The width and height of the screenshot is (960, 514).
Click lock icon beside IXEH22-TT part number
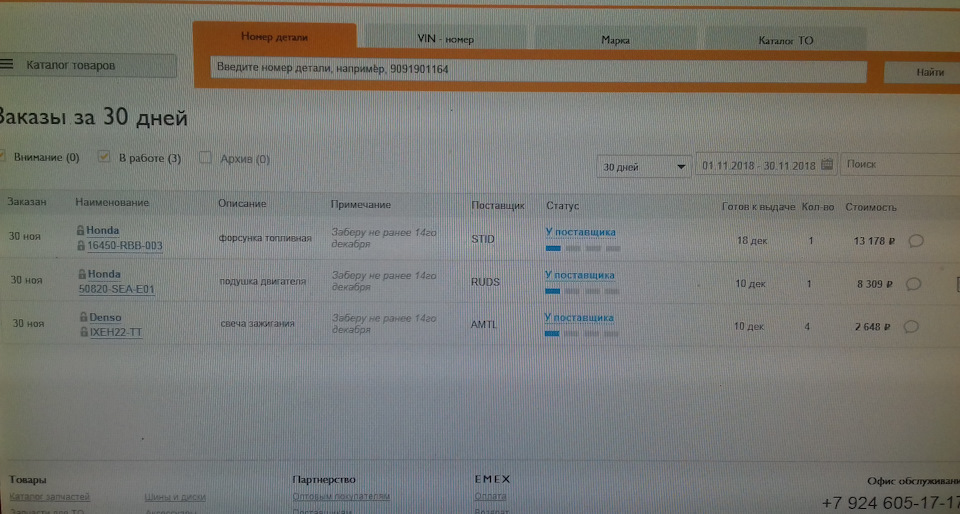coord(84,332)
